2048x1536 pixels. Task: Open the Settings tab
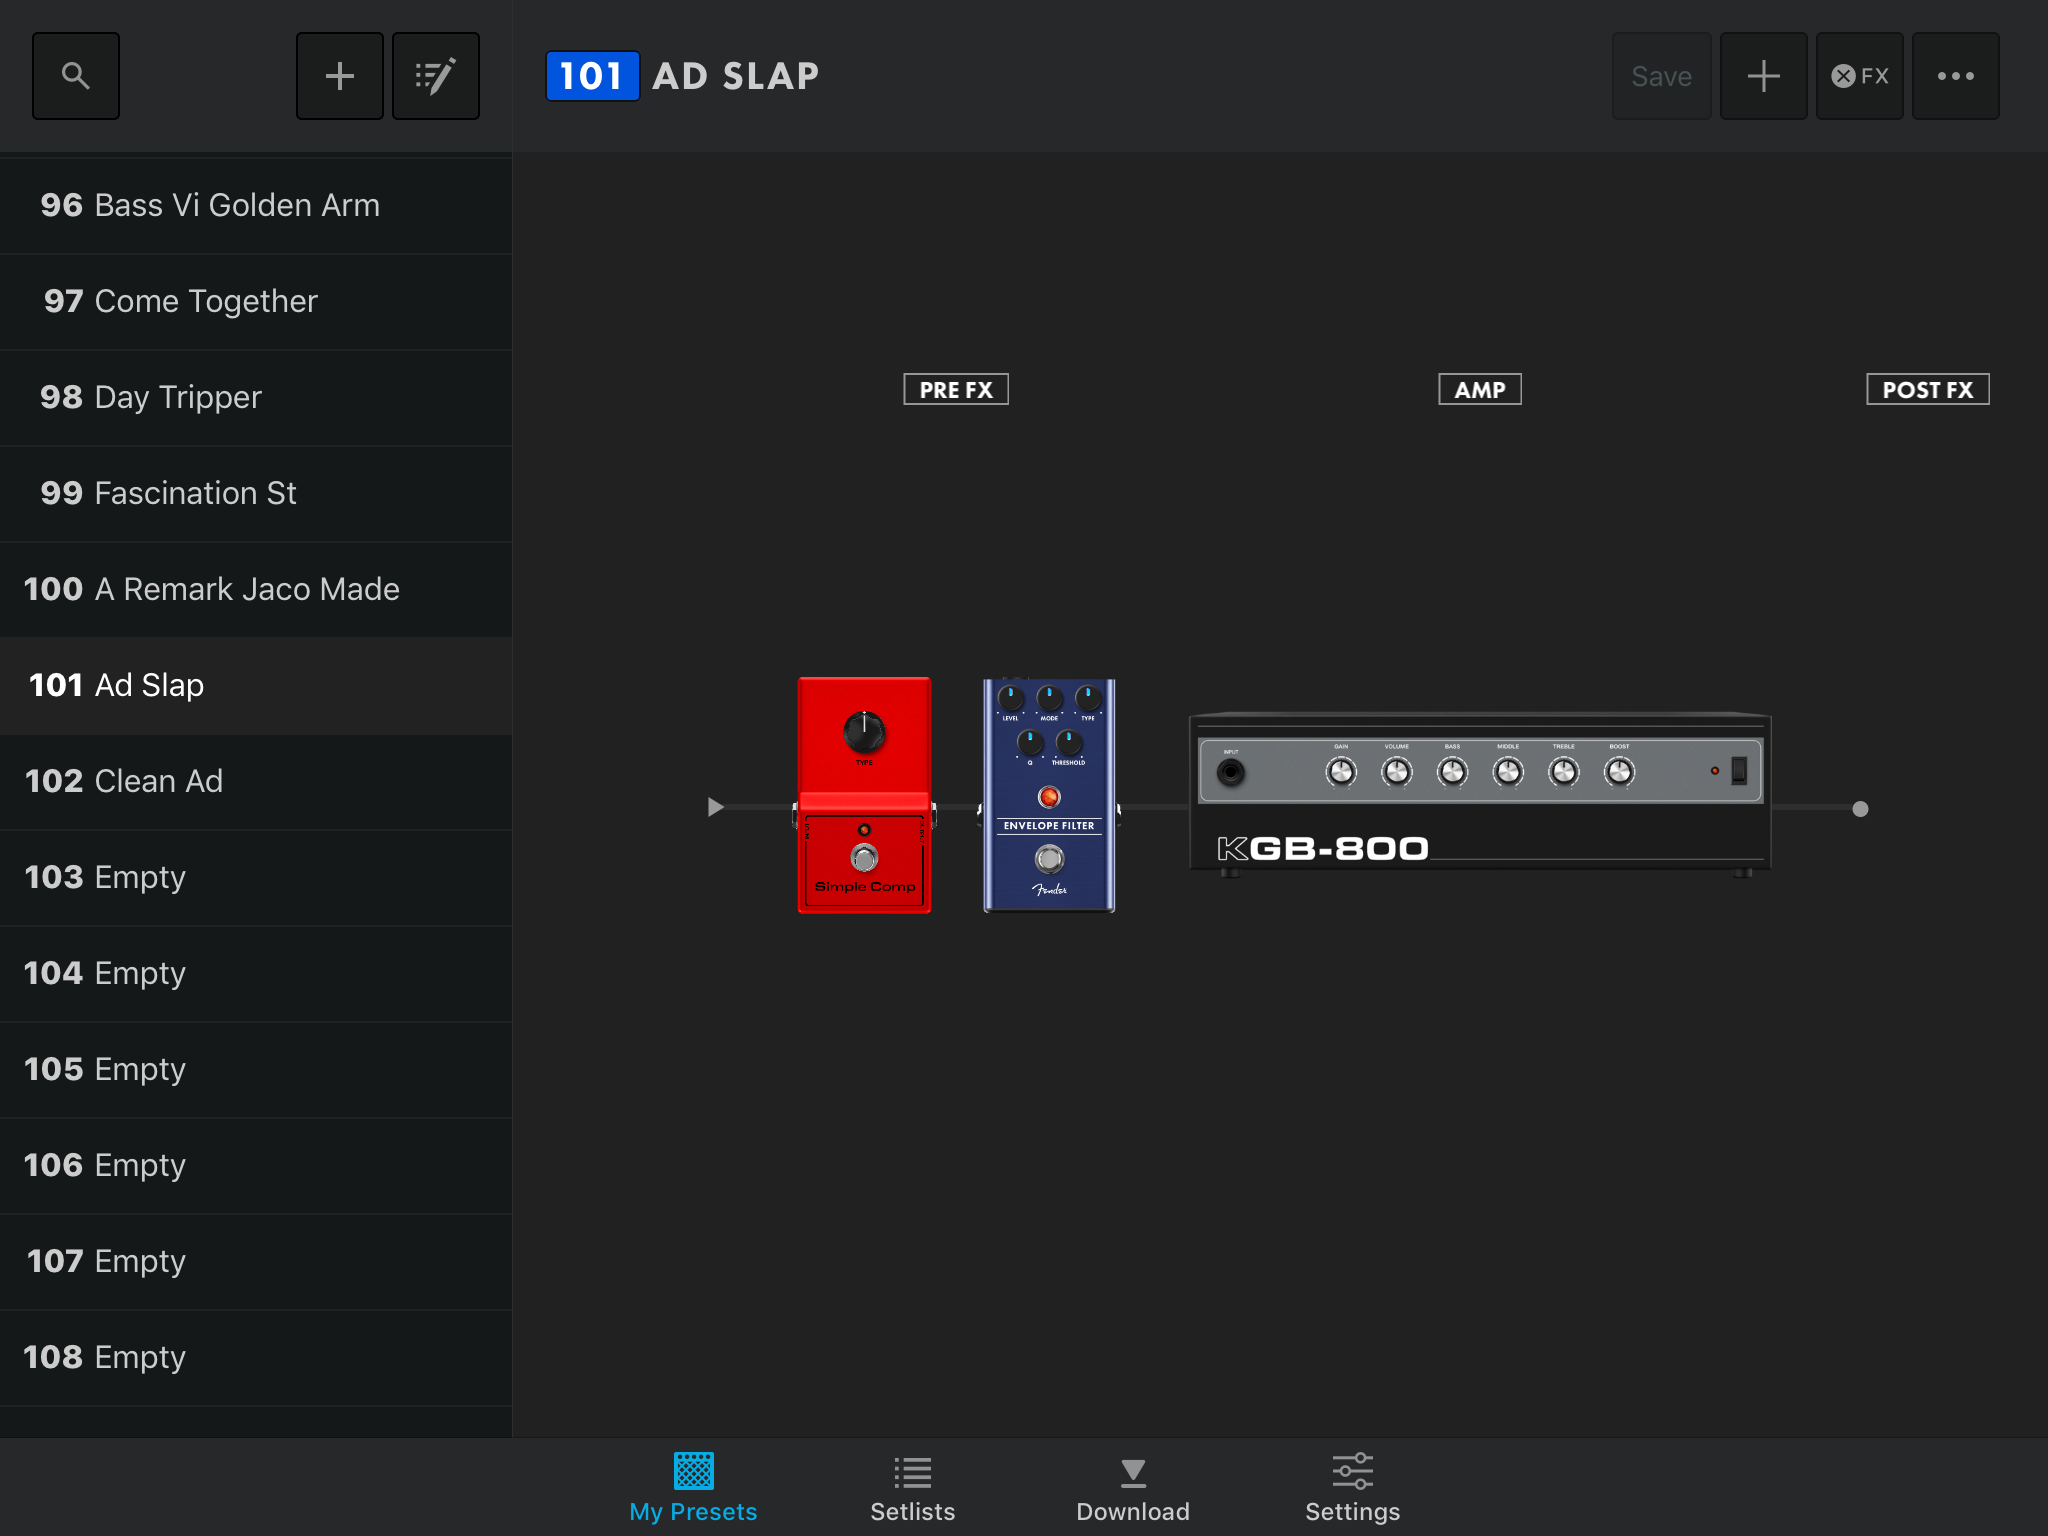coord(1353,1488)
